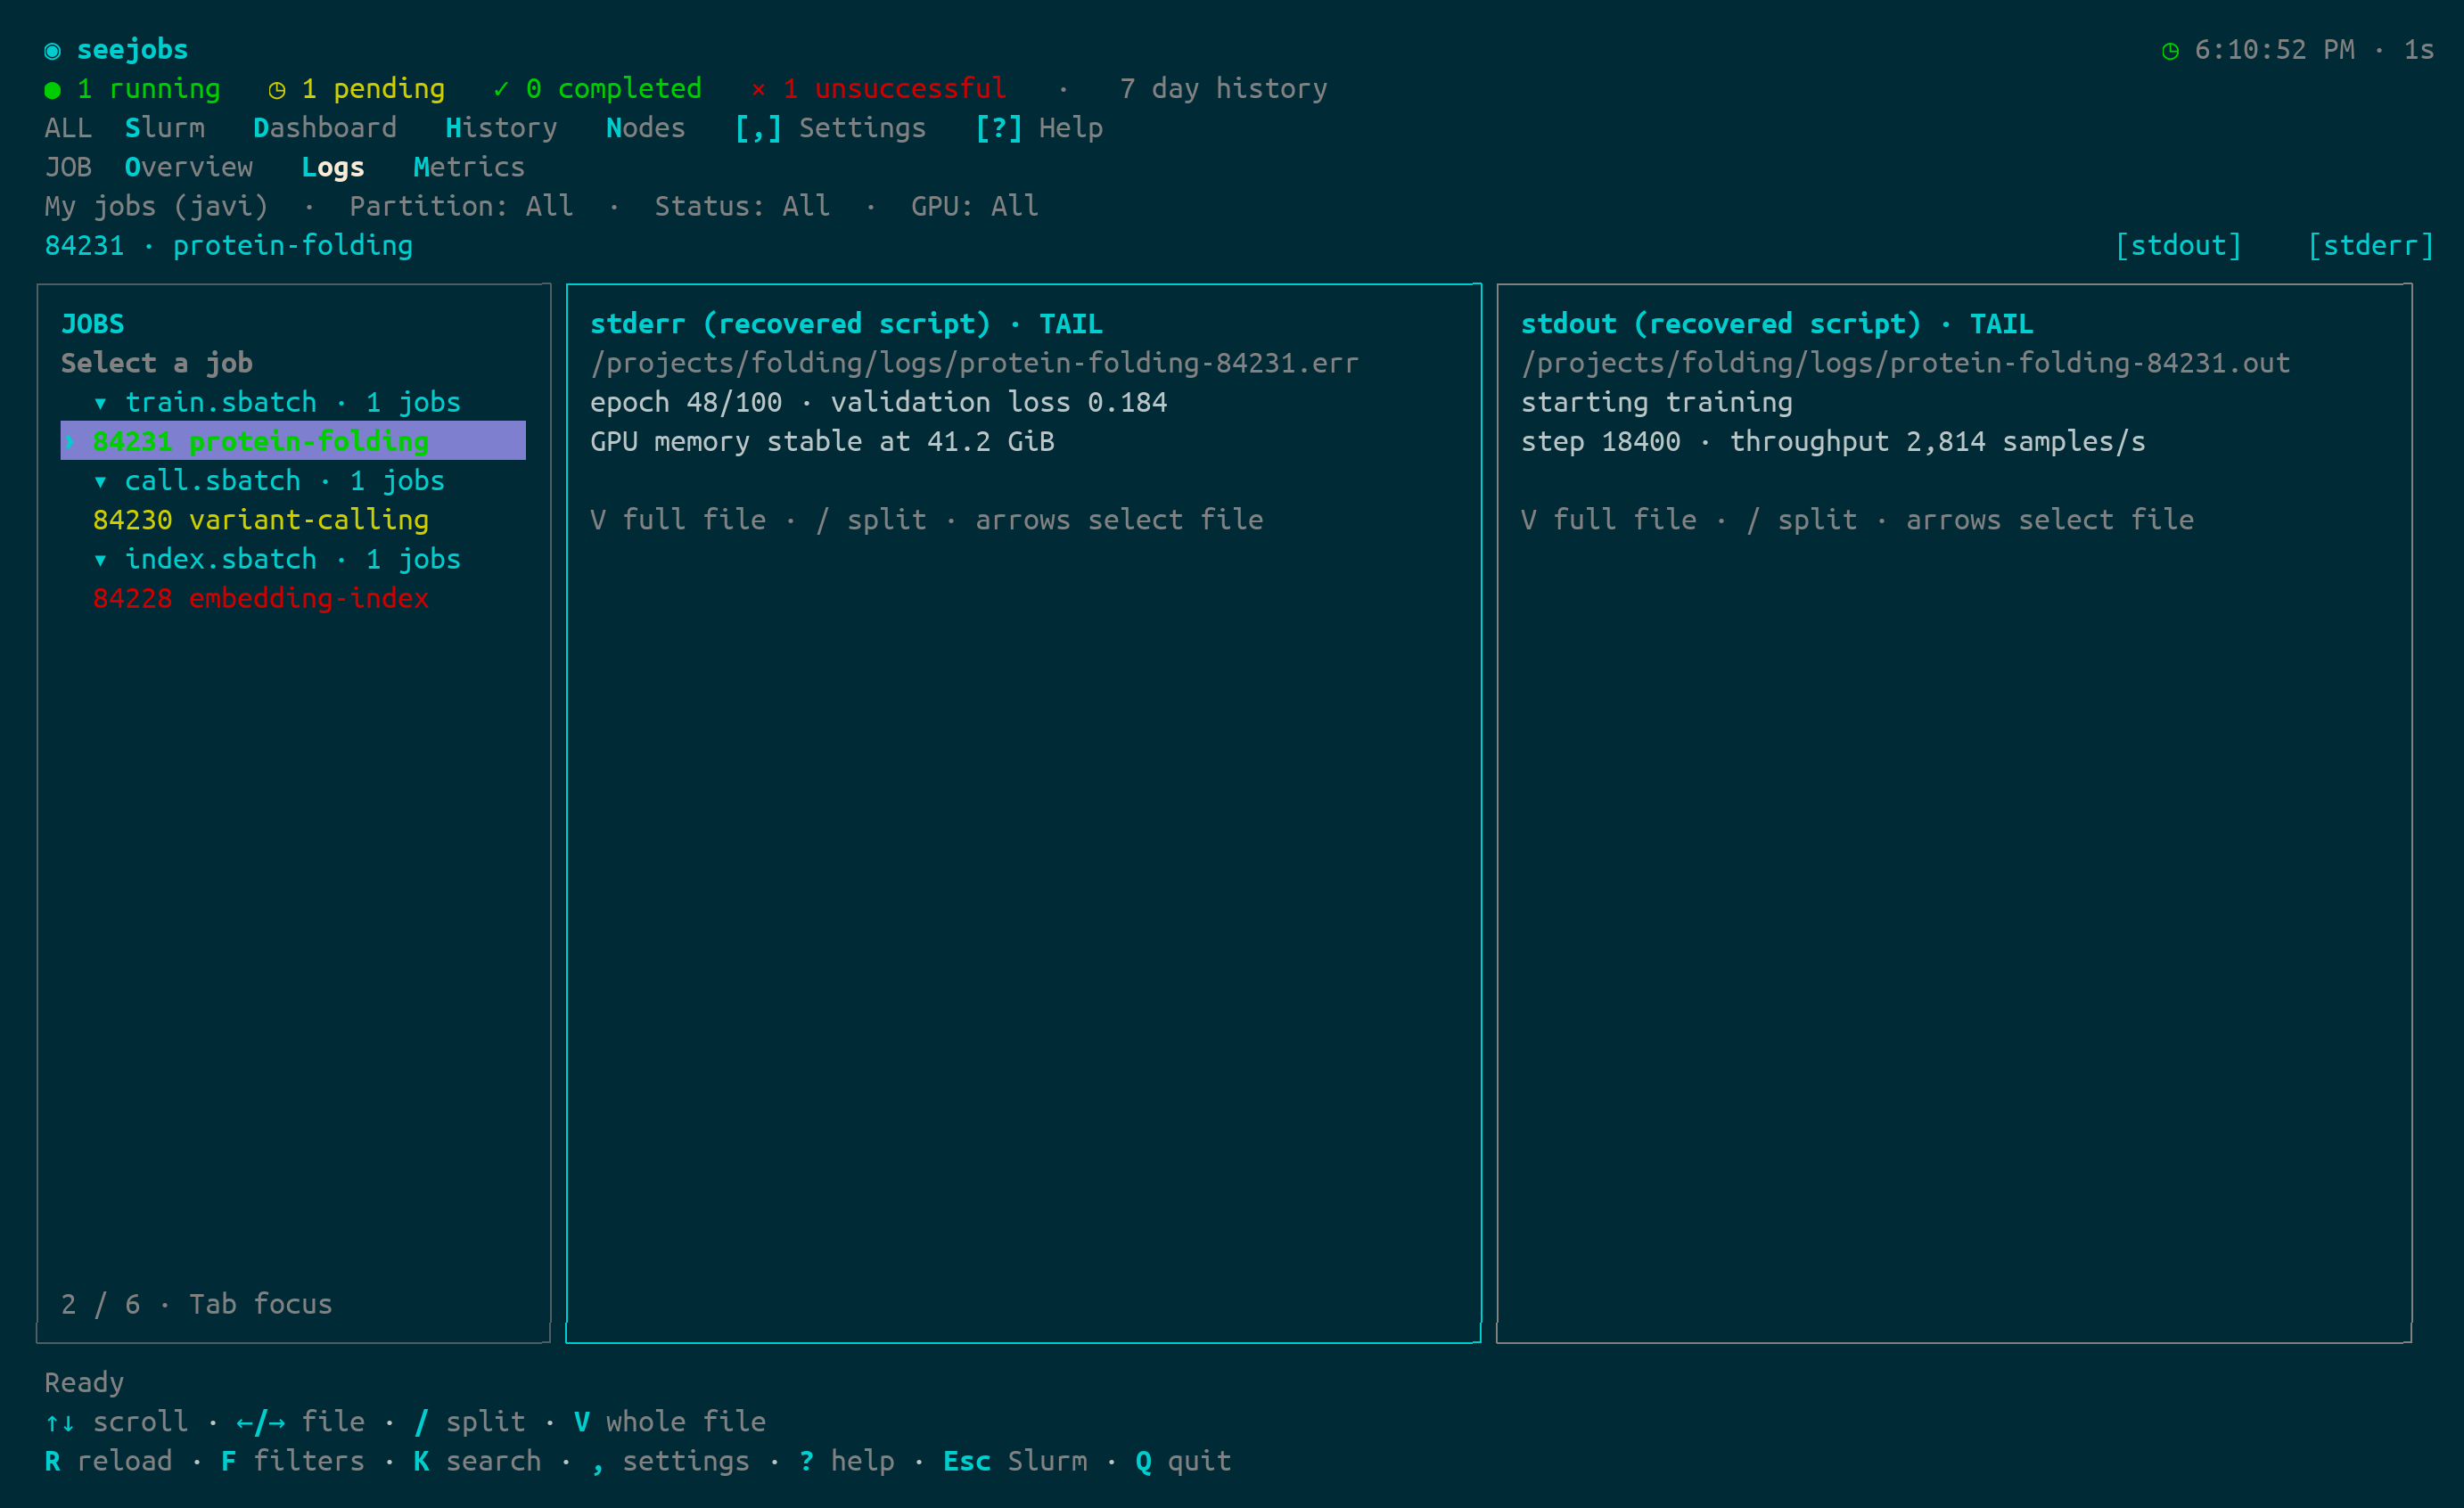Click the completed checkmark icon

click(x=501, y=89)
